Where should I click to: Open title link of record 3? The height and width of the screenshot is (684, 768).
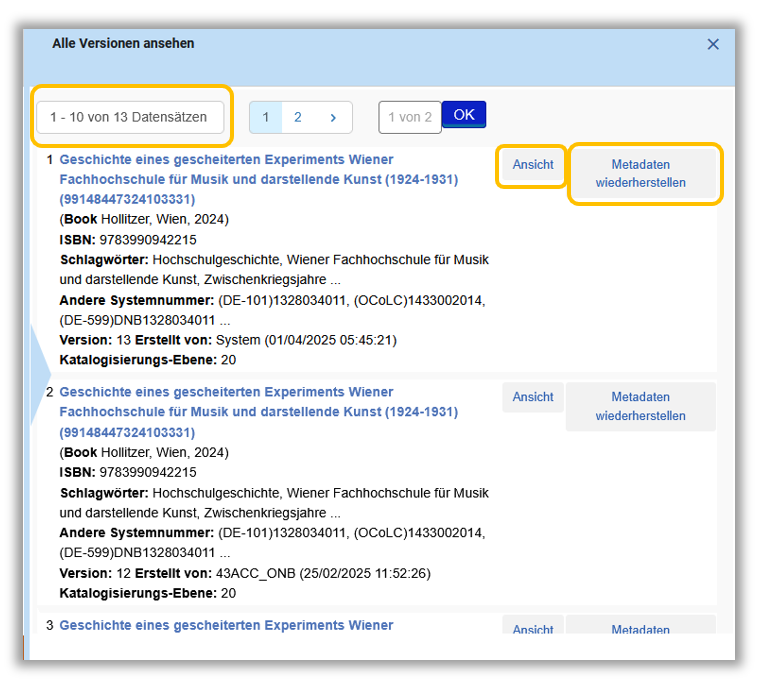(226, 626)
